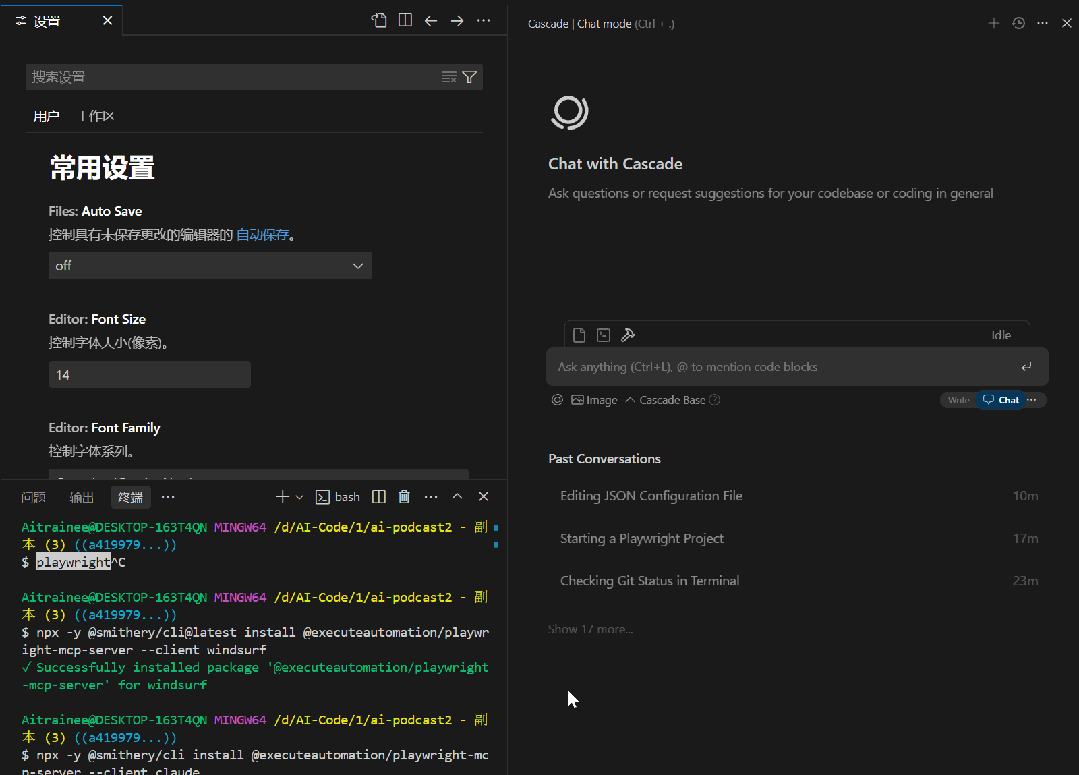The width and height of the screenshot is (1079, 775).
Task: Click the Cascade logo icon
Action: (x=570, y=112)
